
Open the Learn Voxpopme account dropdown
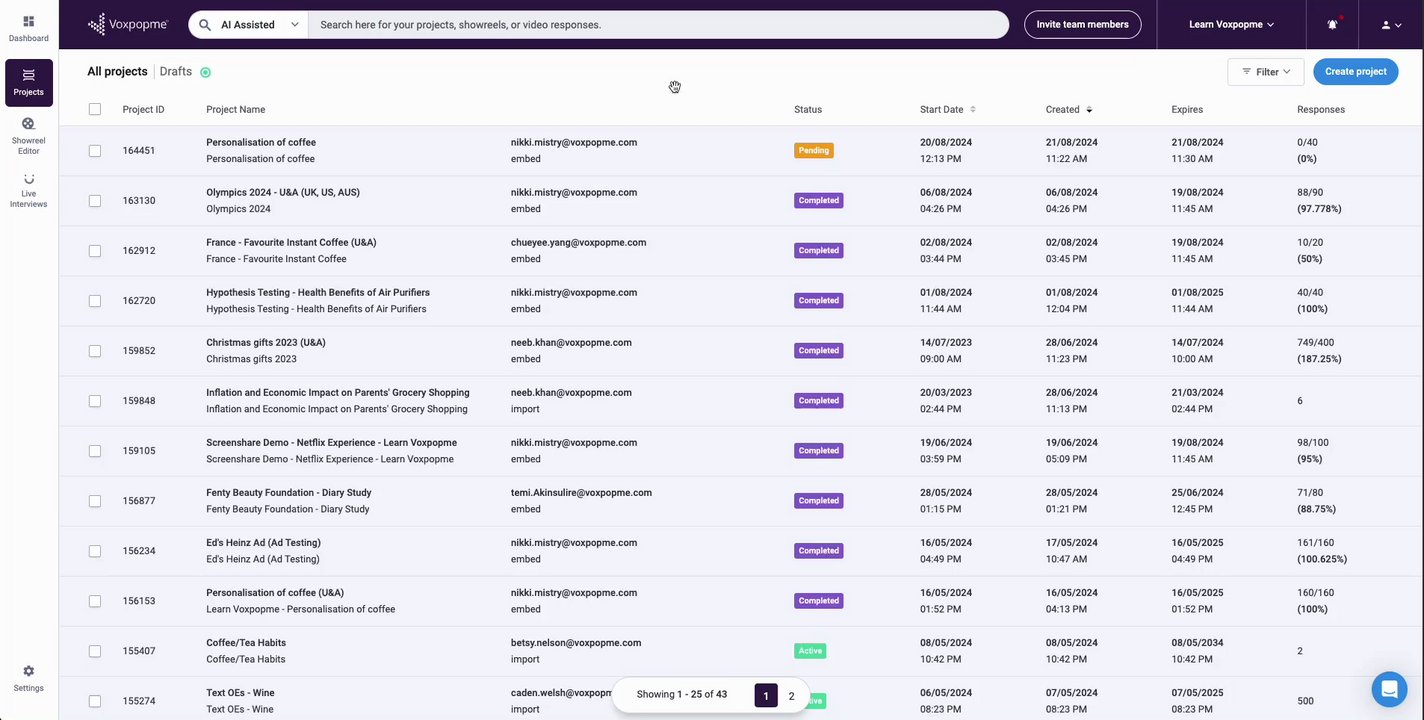point(1231,25)
